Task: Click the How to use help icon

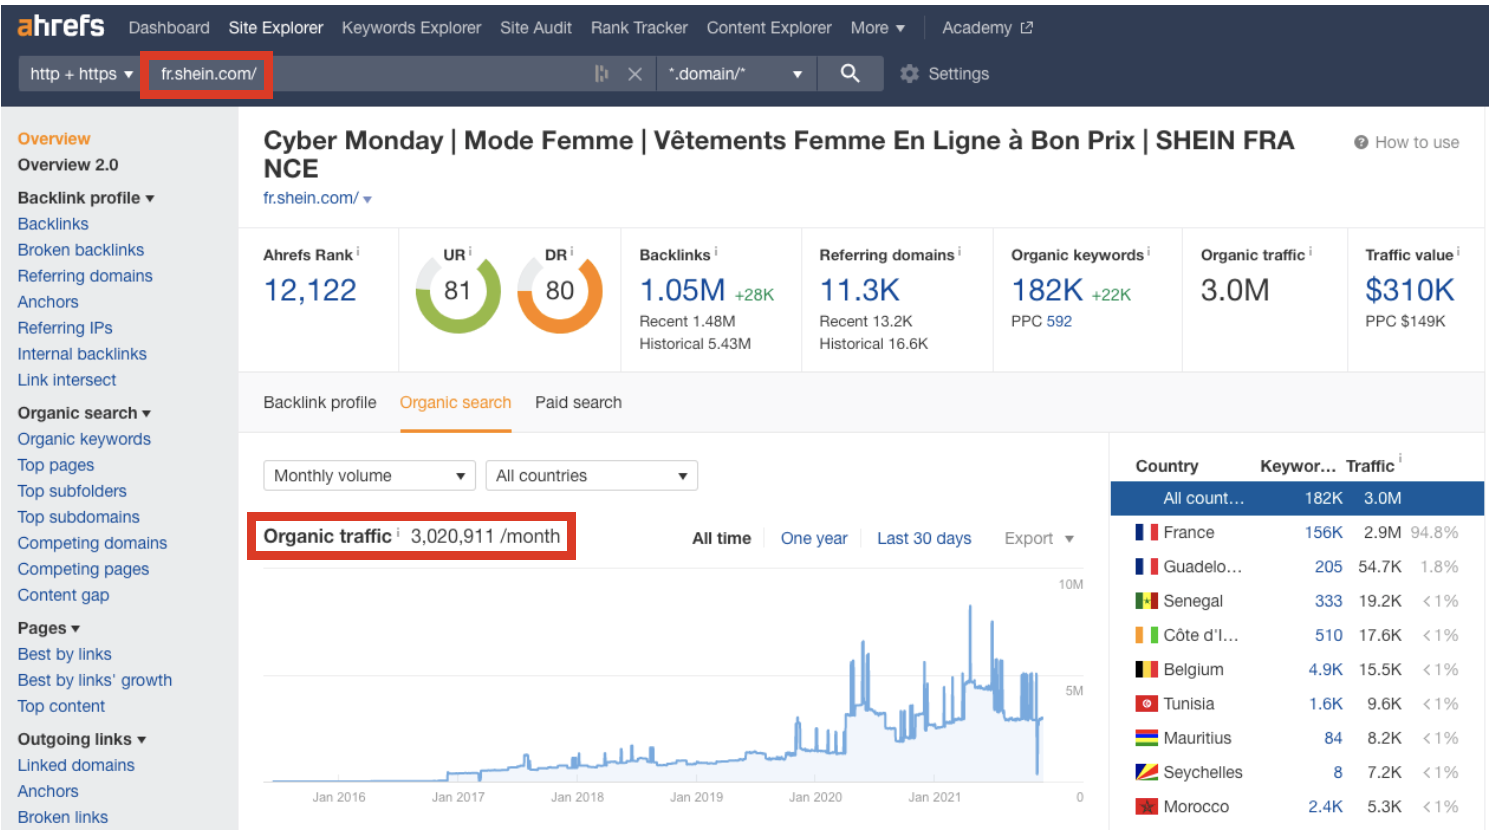Action: (x=1361, y=142)
